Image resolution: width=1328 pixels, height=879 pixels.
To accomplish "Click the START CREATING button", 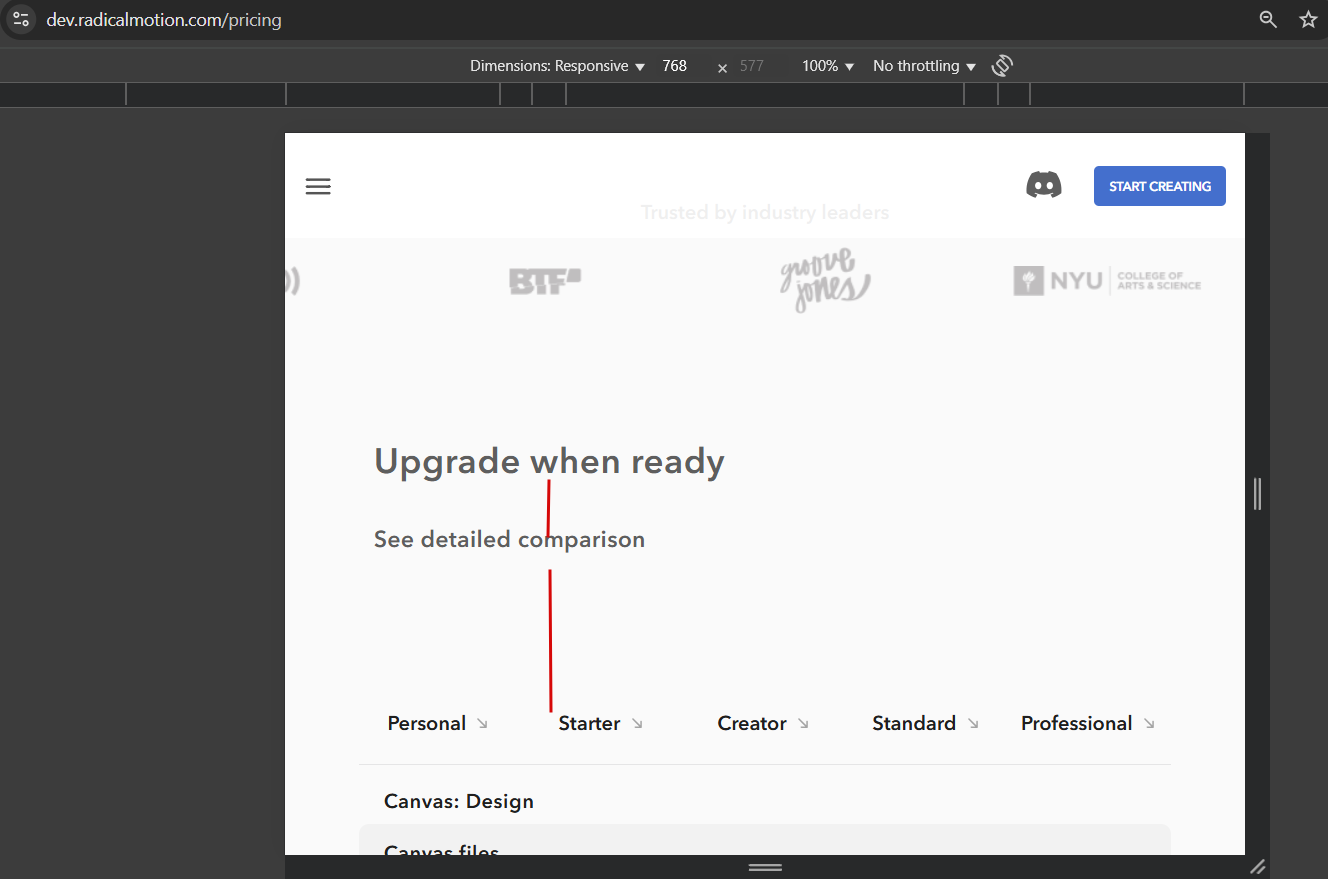I will click(1160, 186).
